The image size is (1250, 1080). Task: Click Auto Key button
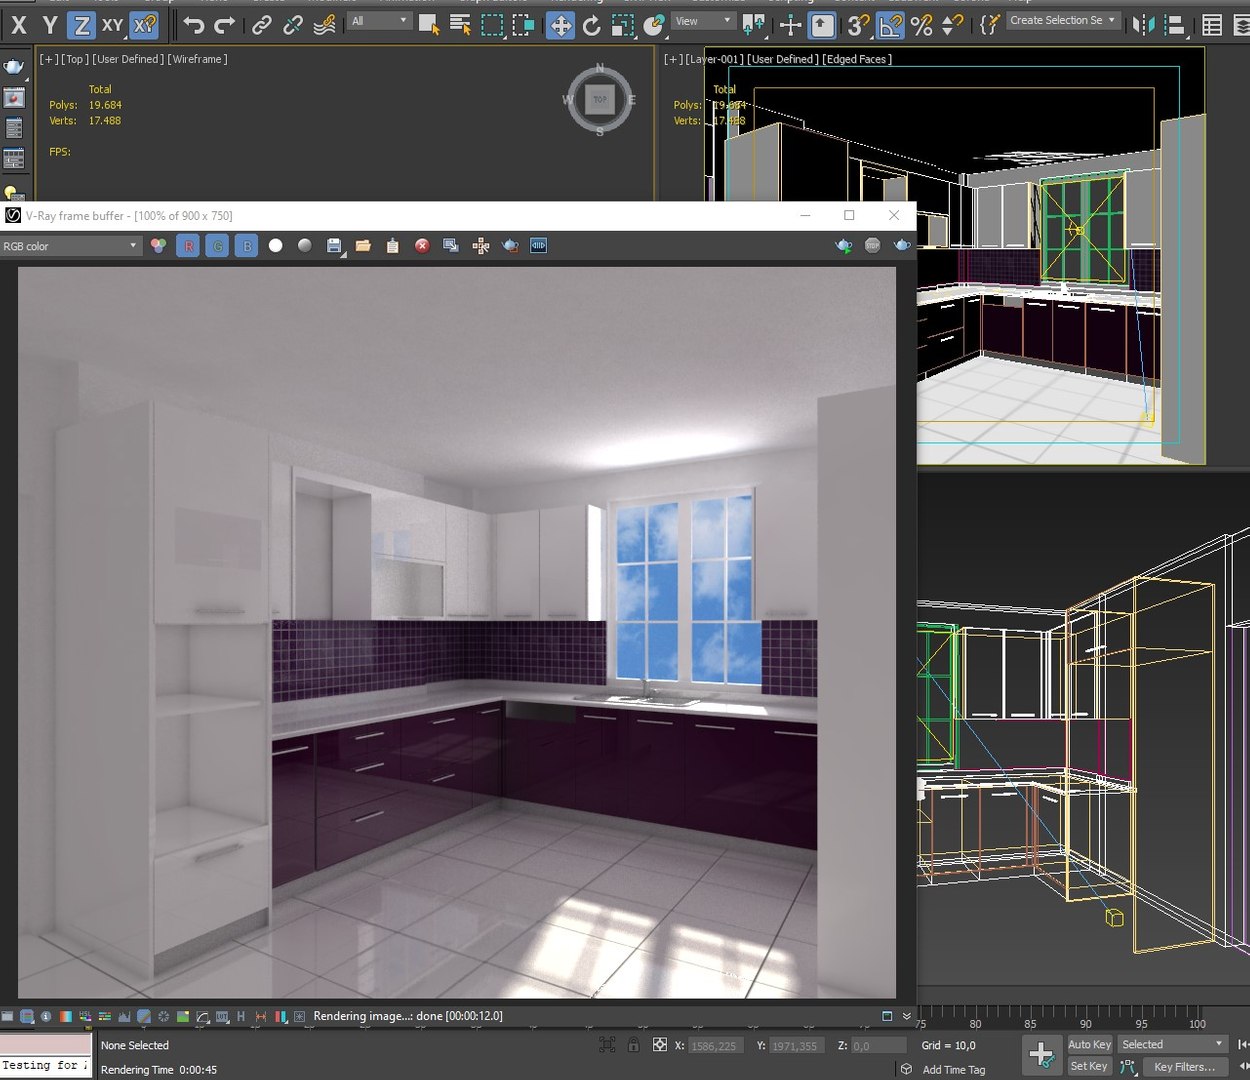pyautogui.click(x=1090, y=1044)
